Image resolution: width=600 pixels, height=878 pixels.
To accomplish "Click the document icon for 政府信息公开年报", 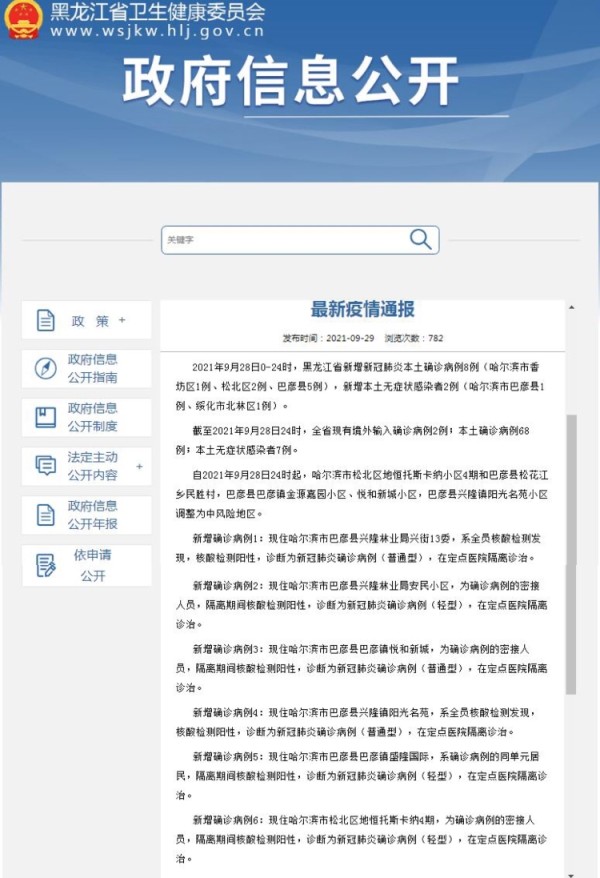I will (x=46, y=514).
